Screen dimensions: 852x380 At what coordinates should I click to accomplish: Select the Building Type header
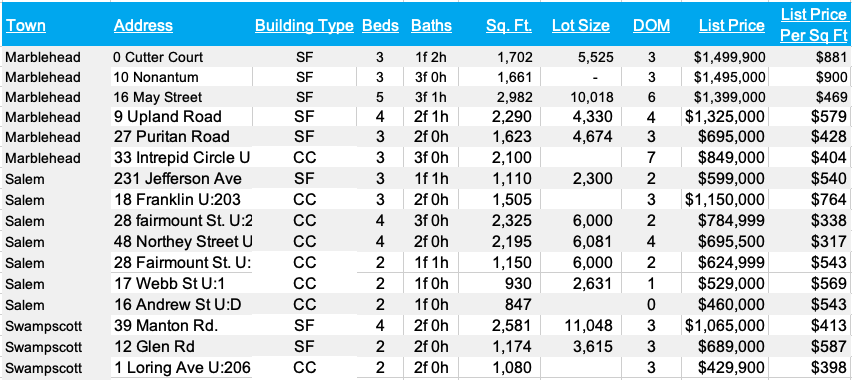coord(304,26)
